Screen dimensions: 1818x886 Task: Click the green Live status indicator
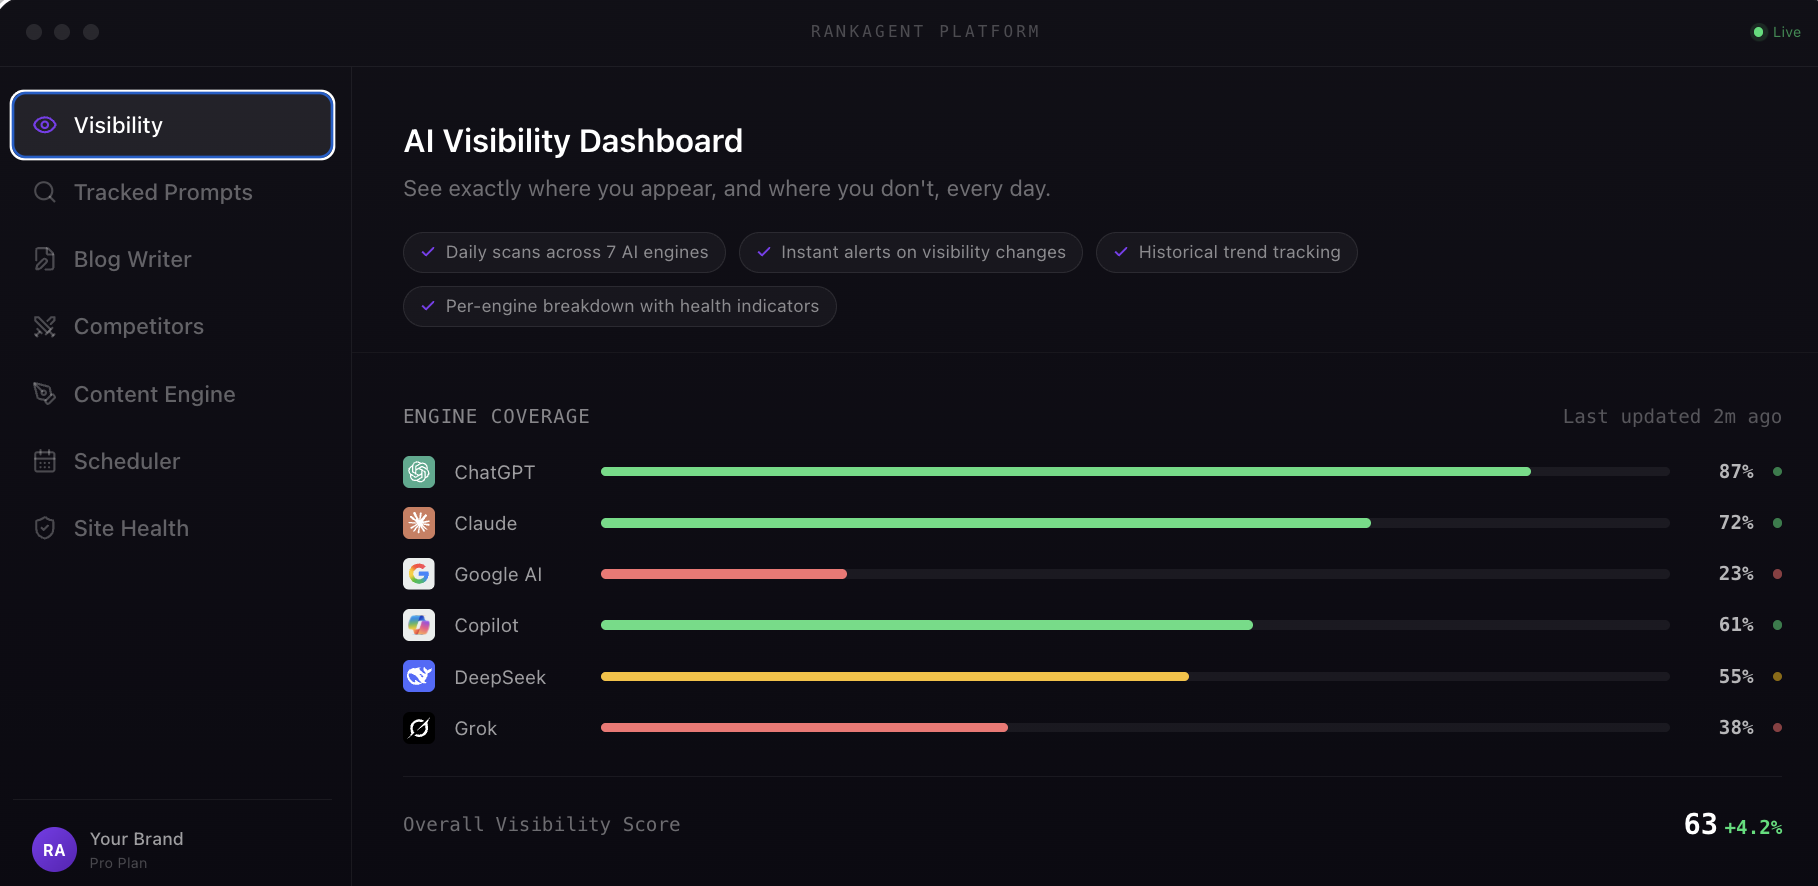tap(1776, 32)
